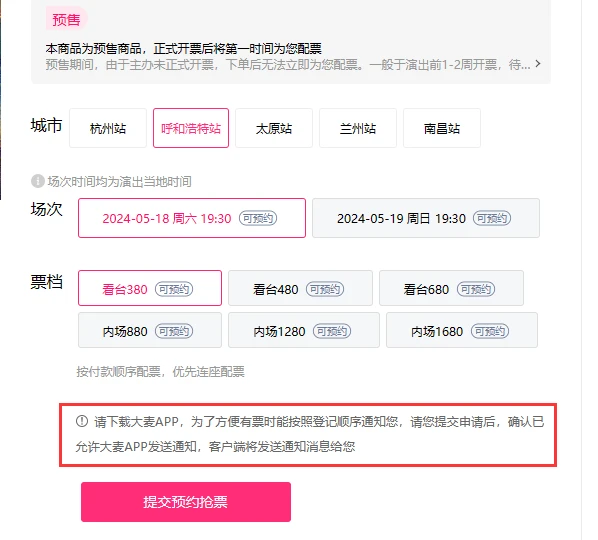Pick the 看台680 ticket tier

coord(451,288)
